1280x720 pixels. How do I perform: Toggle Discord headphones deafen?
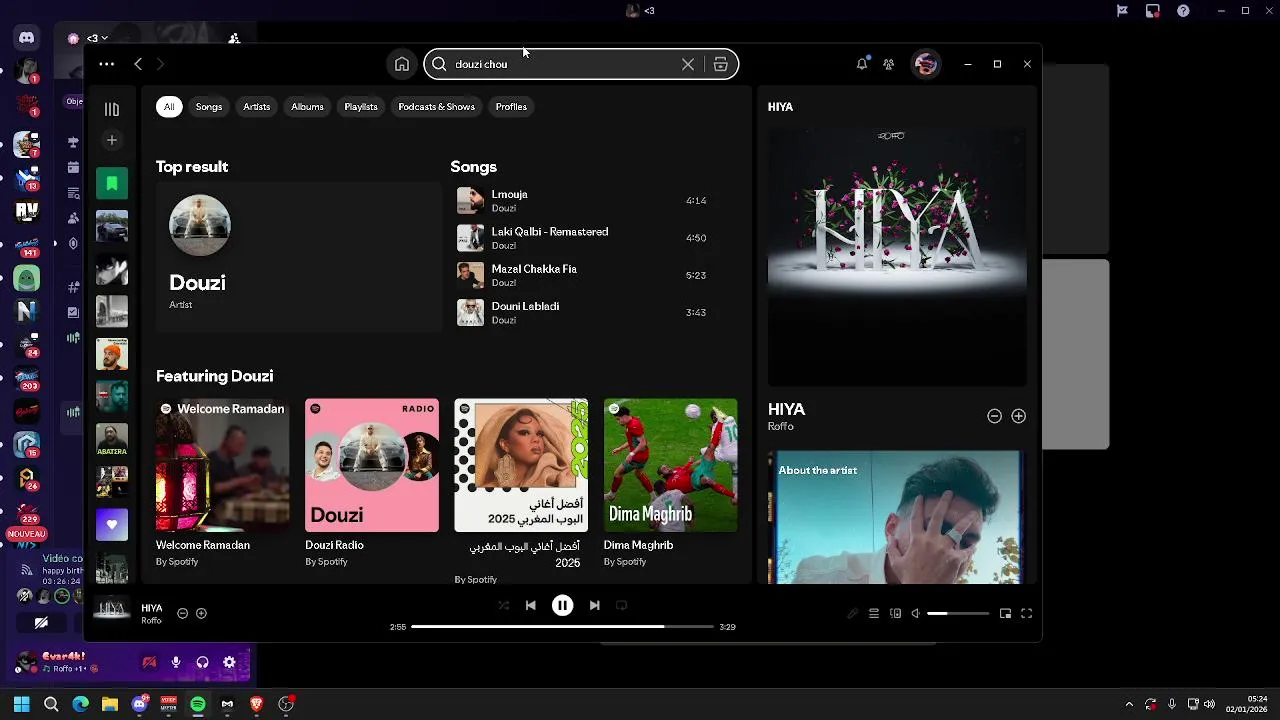202,662
